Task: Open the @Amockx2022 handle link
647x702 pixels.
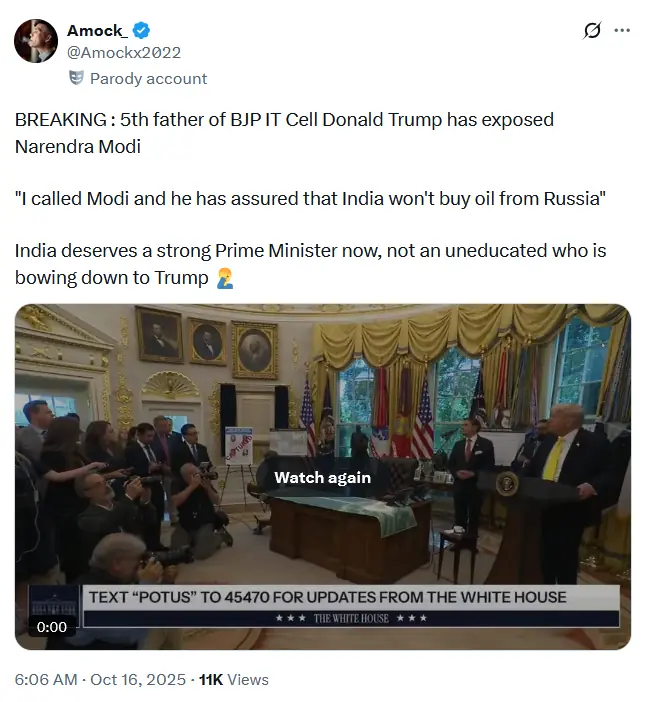Action: [124, 52]
